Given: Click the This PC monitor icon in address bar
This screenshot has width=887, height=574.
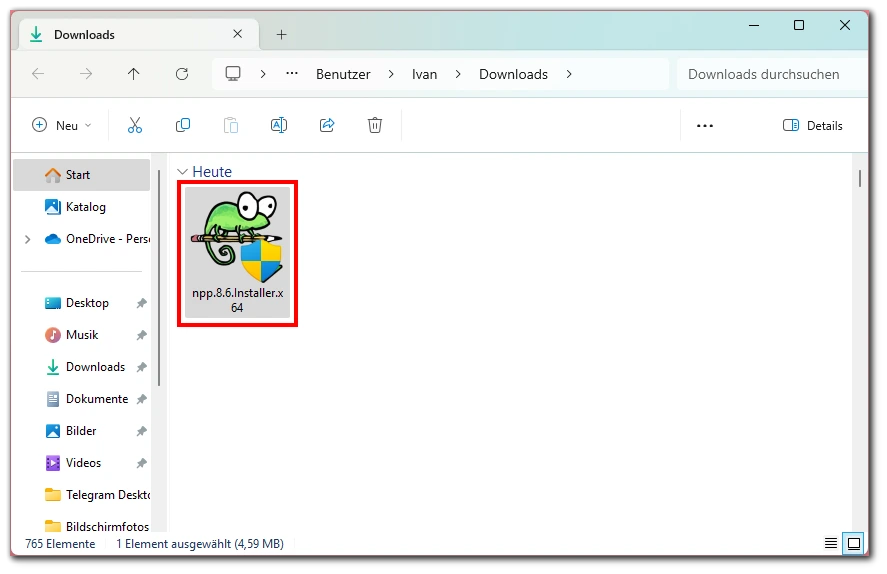Looking at the screenshot, I should (x=233, y=74).
